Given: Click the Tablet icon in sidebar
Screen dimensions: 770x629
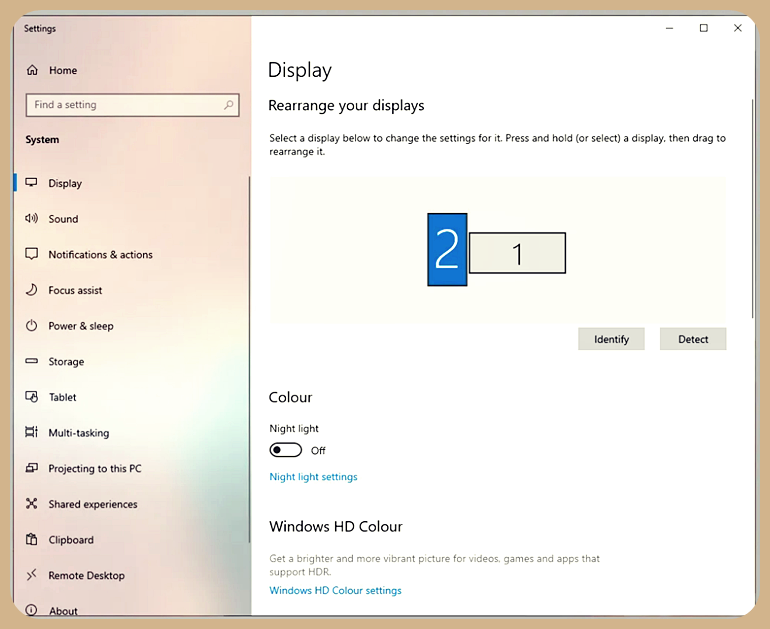Looking at the screenshot, I should [31, 397].
